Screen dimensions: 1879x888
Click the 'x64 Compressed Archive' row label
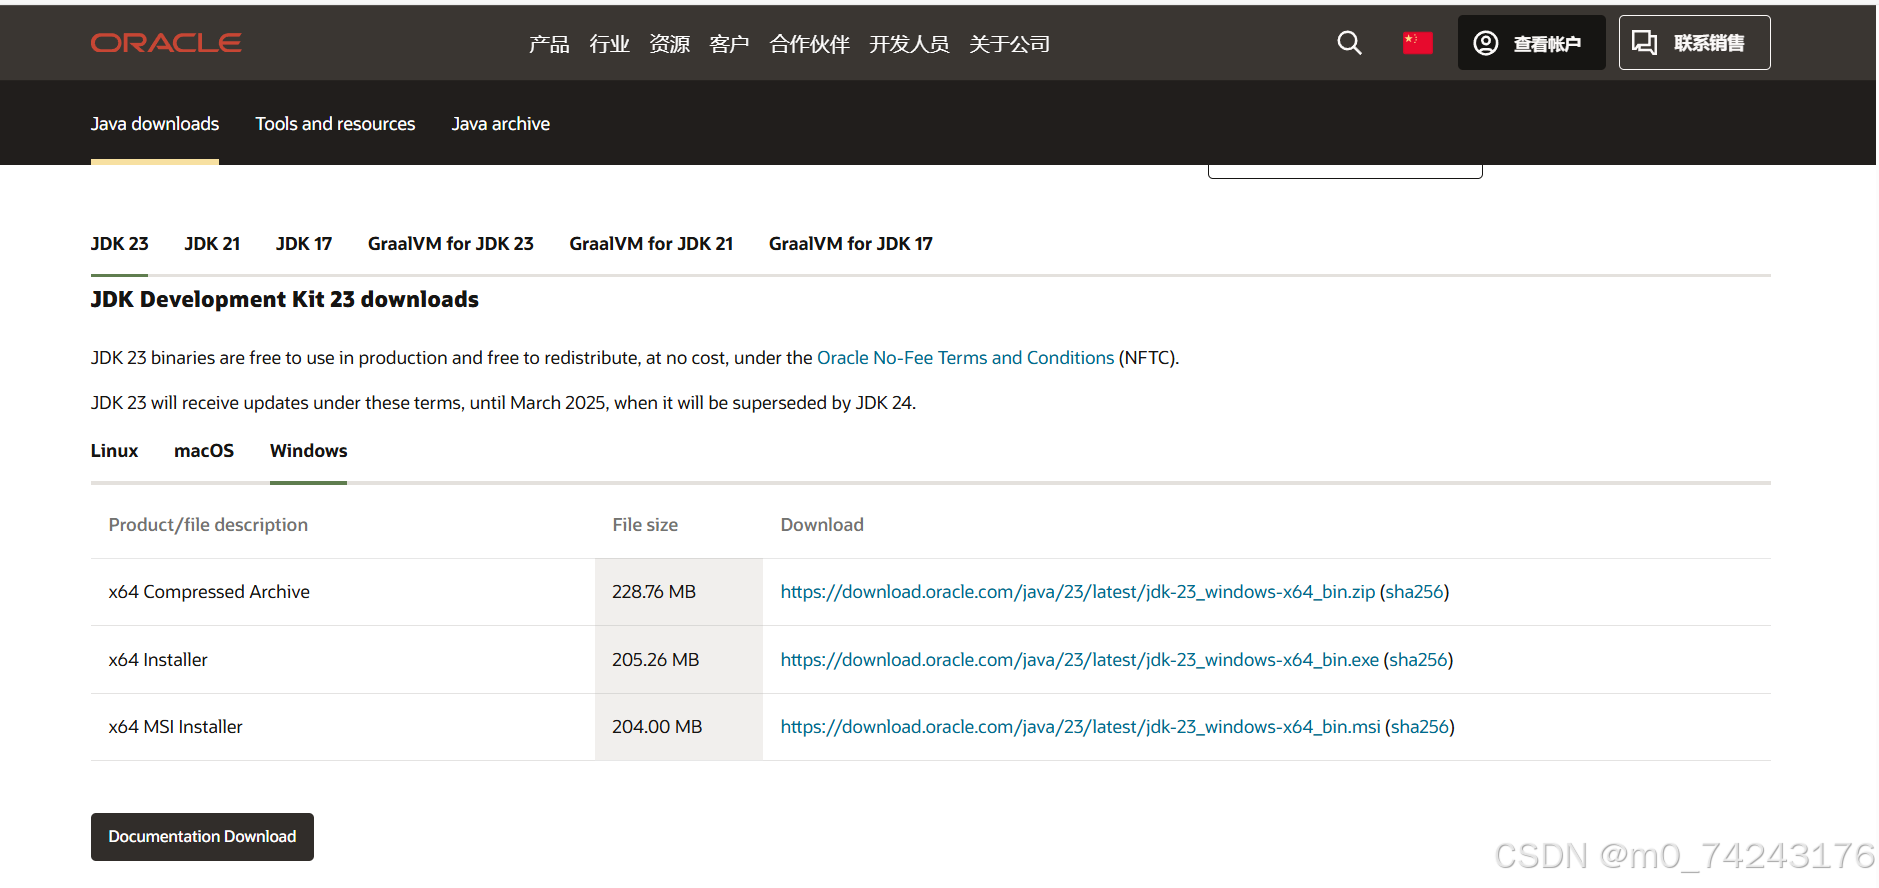pos(209,592)
